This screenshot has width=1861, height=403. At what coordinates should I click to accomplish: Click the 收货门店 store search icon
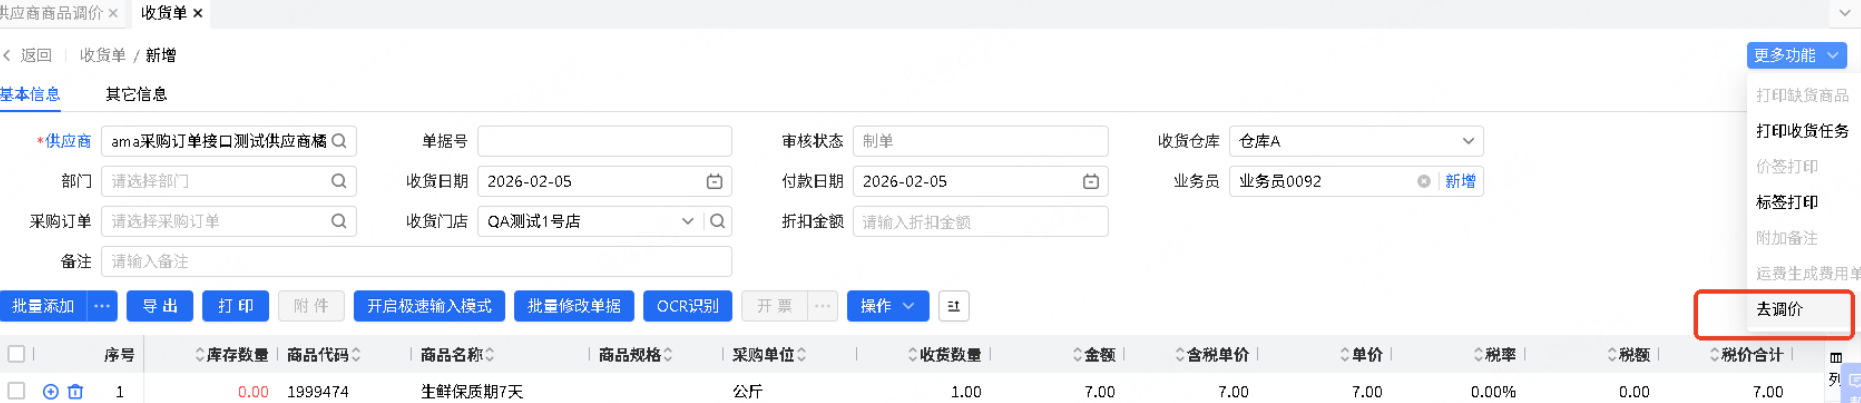[717, 221]
